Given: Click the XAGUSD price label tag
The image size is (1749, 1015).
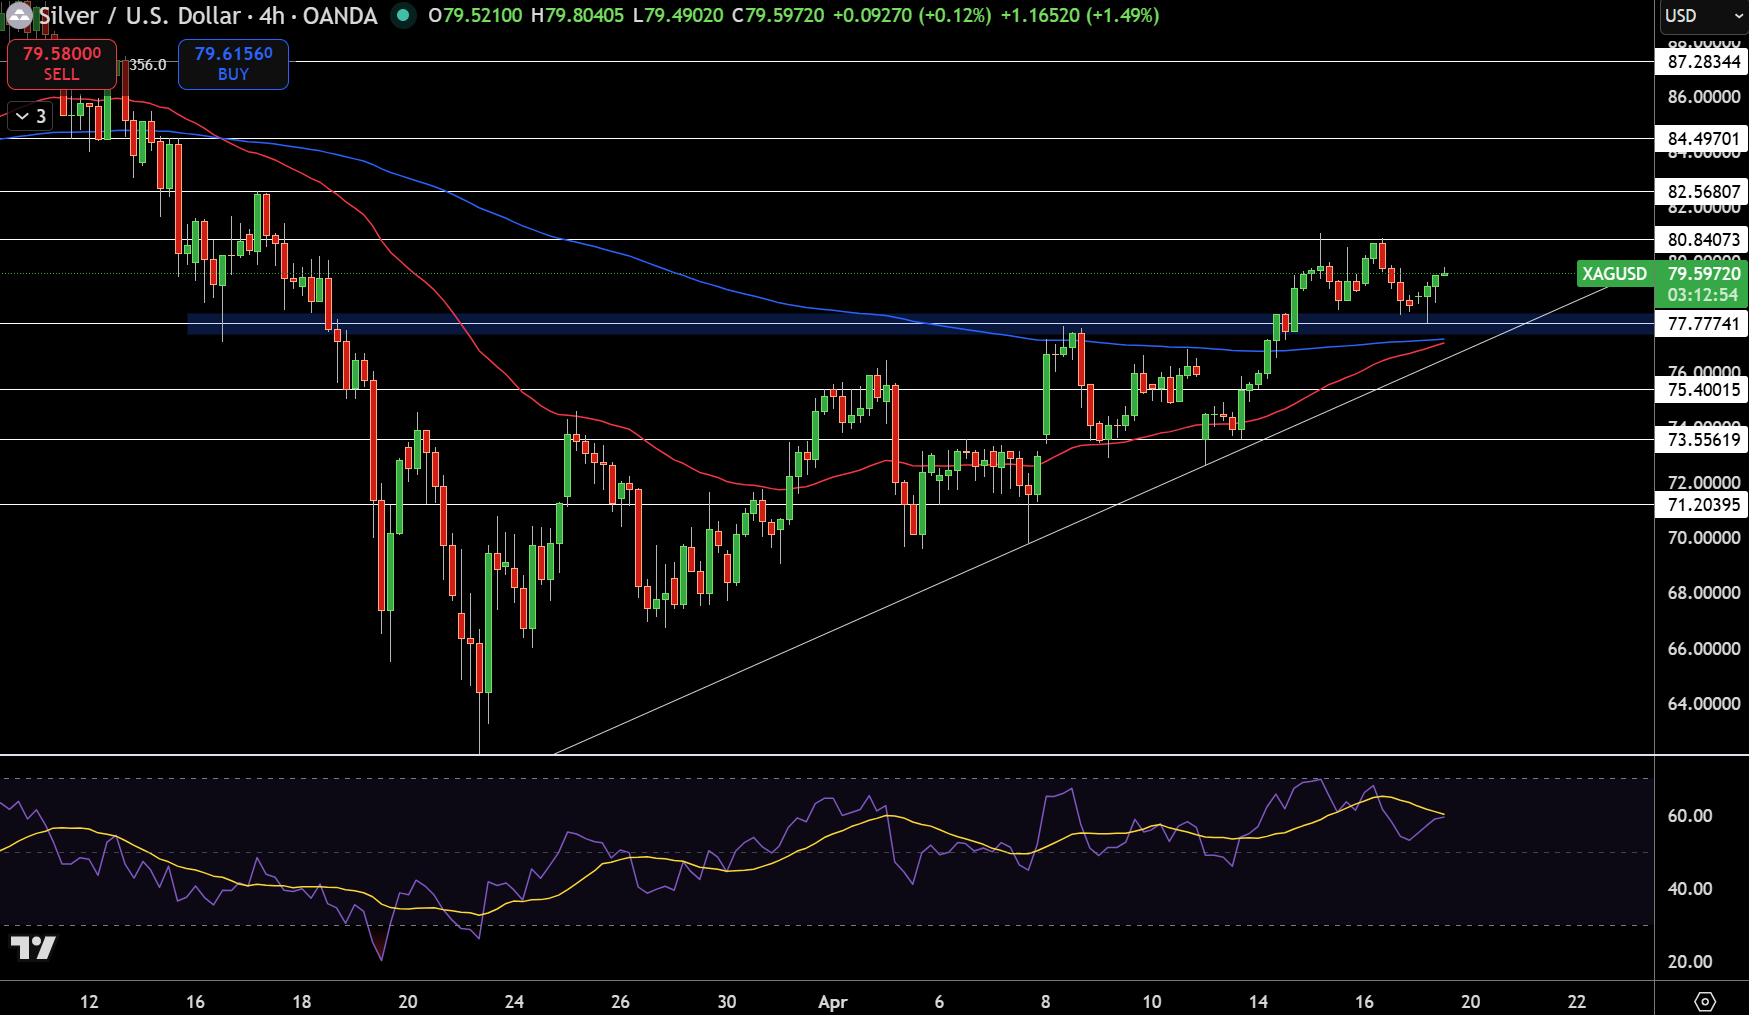Looking at the screenshot, I should click(1614, 274).
